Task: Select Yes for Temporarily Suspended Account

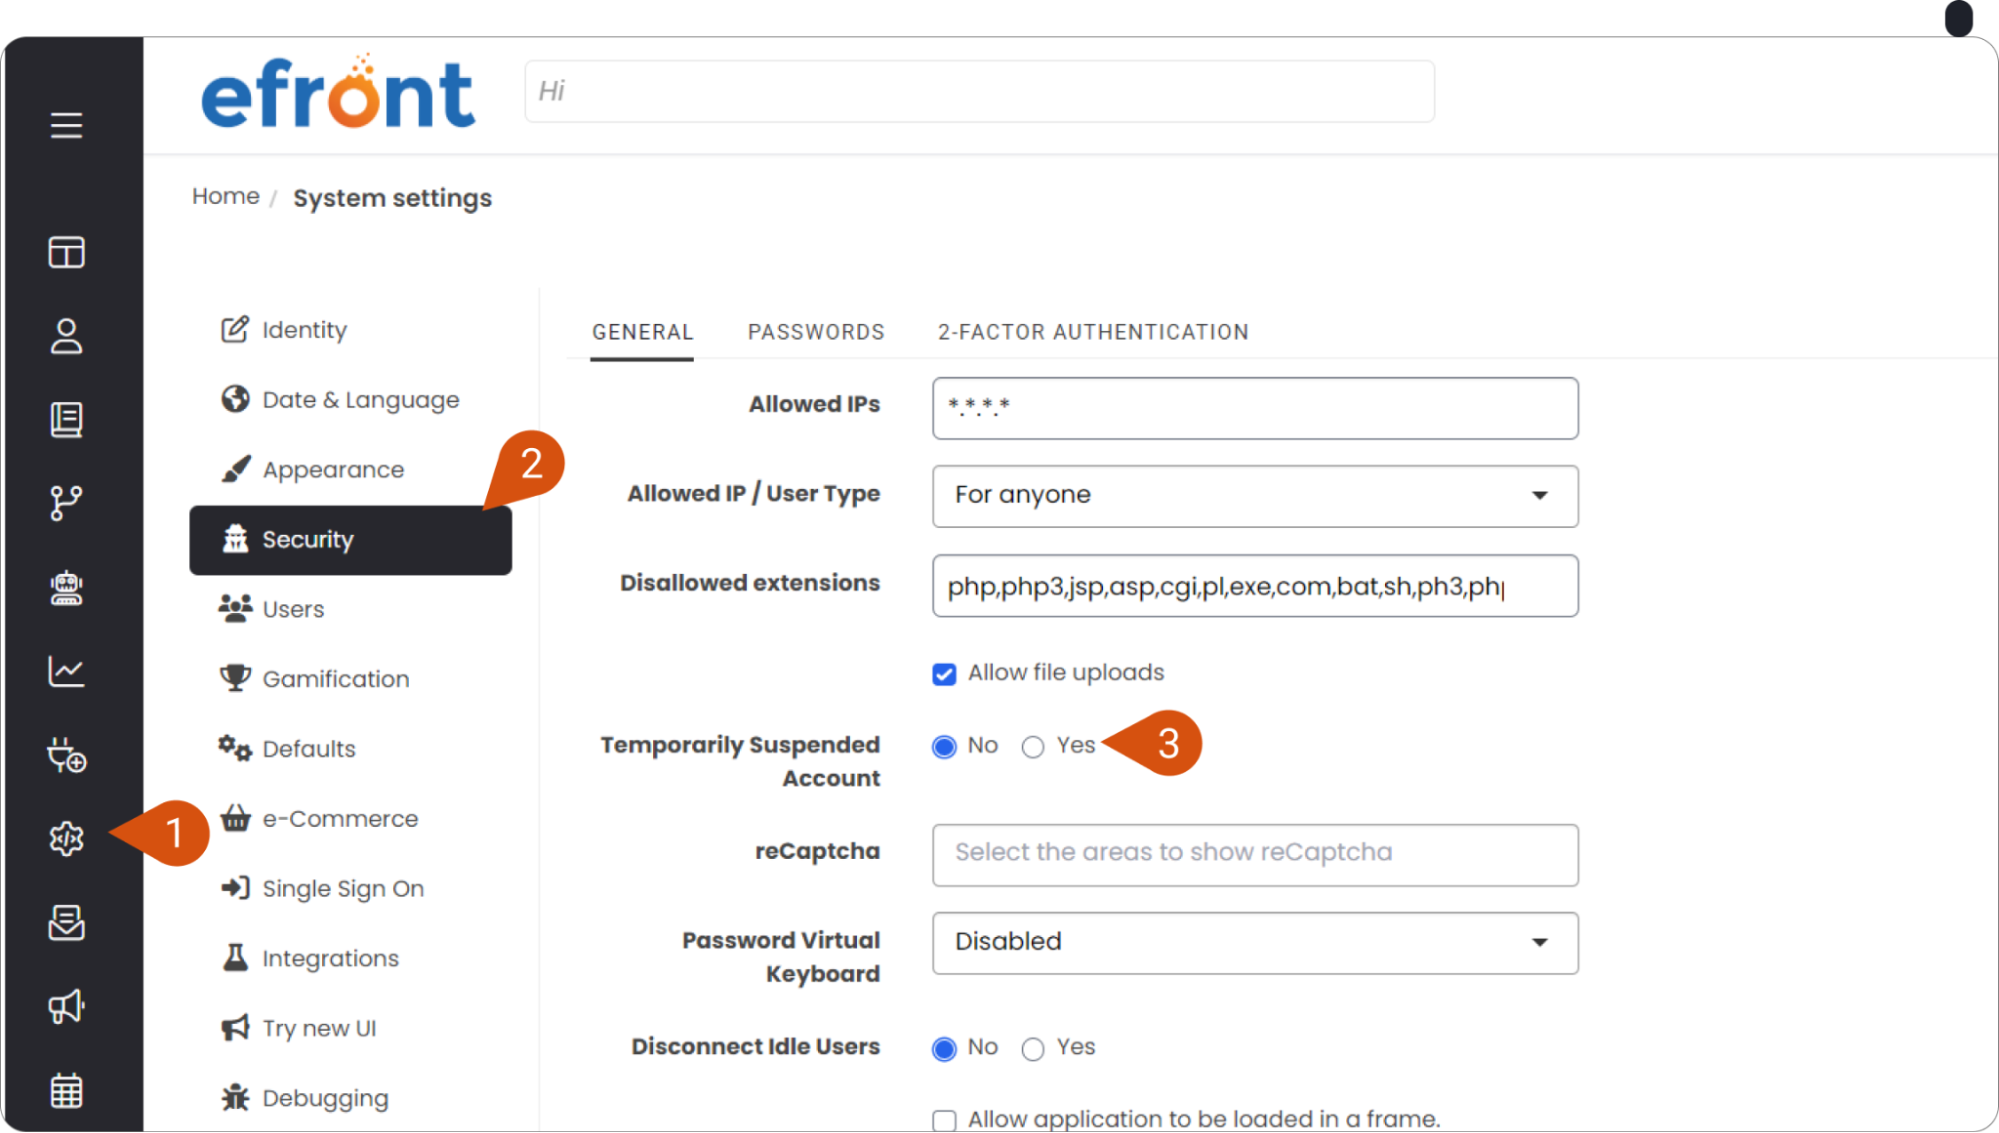Action: coord(1033,747)
